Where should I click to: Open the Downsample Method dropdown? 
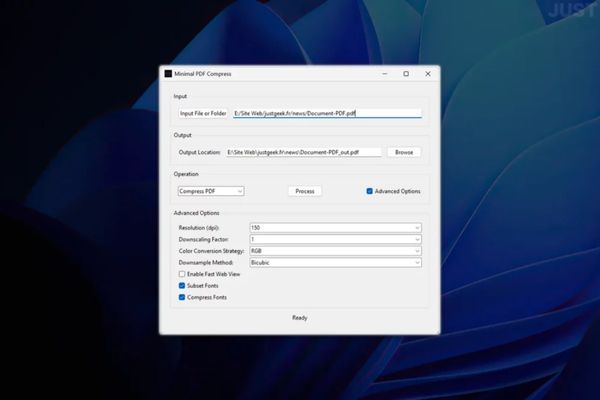pos(335,263)
